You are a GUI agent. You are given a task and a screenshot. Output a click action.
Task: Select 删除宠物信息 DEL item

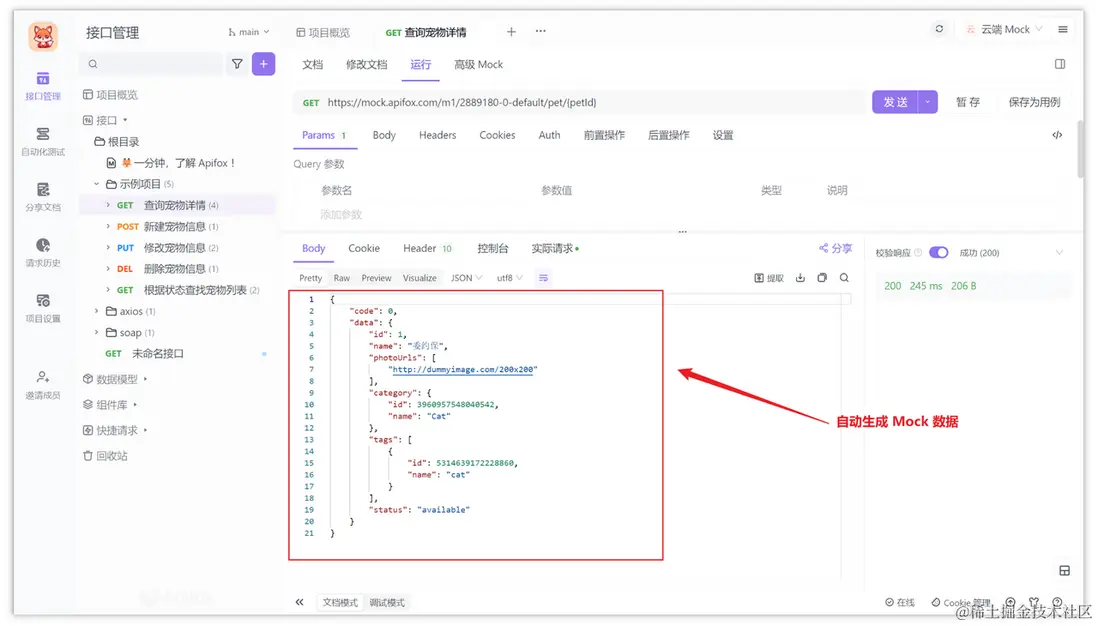click(178, 269)
